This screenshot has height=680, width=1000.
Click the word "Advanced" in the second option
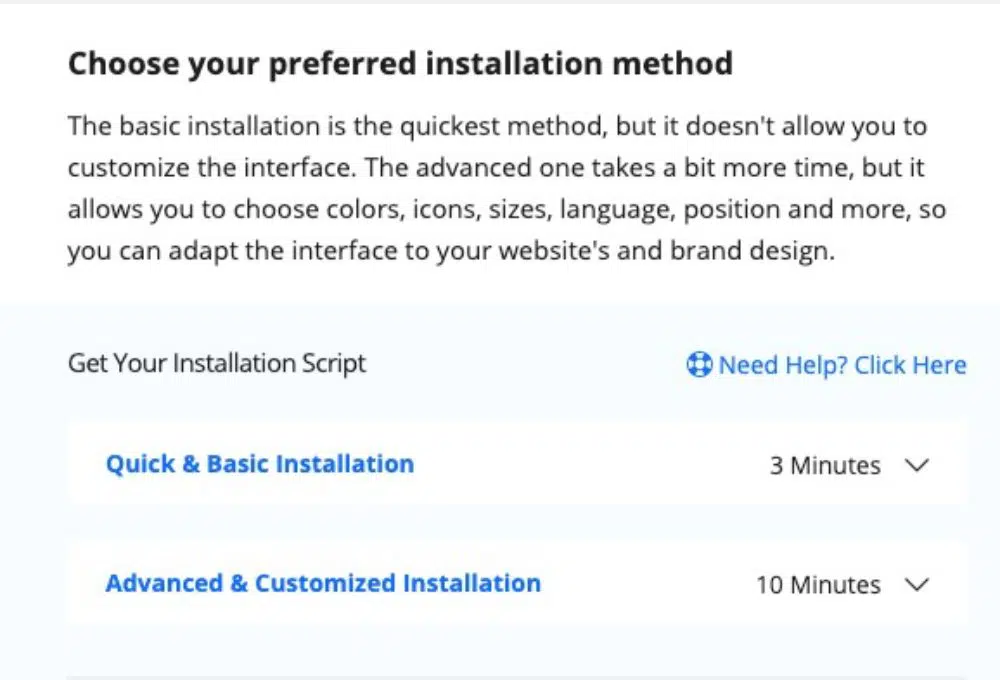[x=162, y=583]
